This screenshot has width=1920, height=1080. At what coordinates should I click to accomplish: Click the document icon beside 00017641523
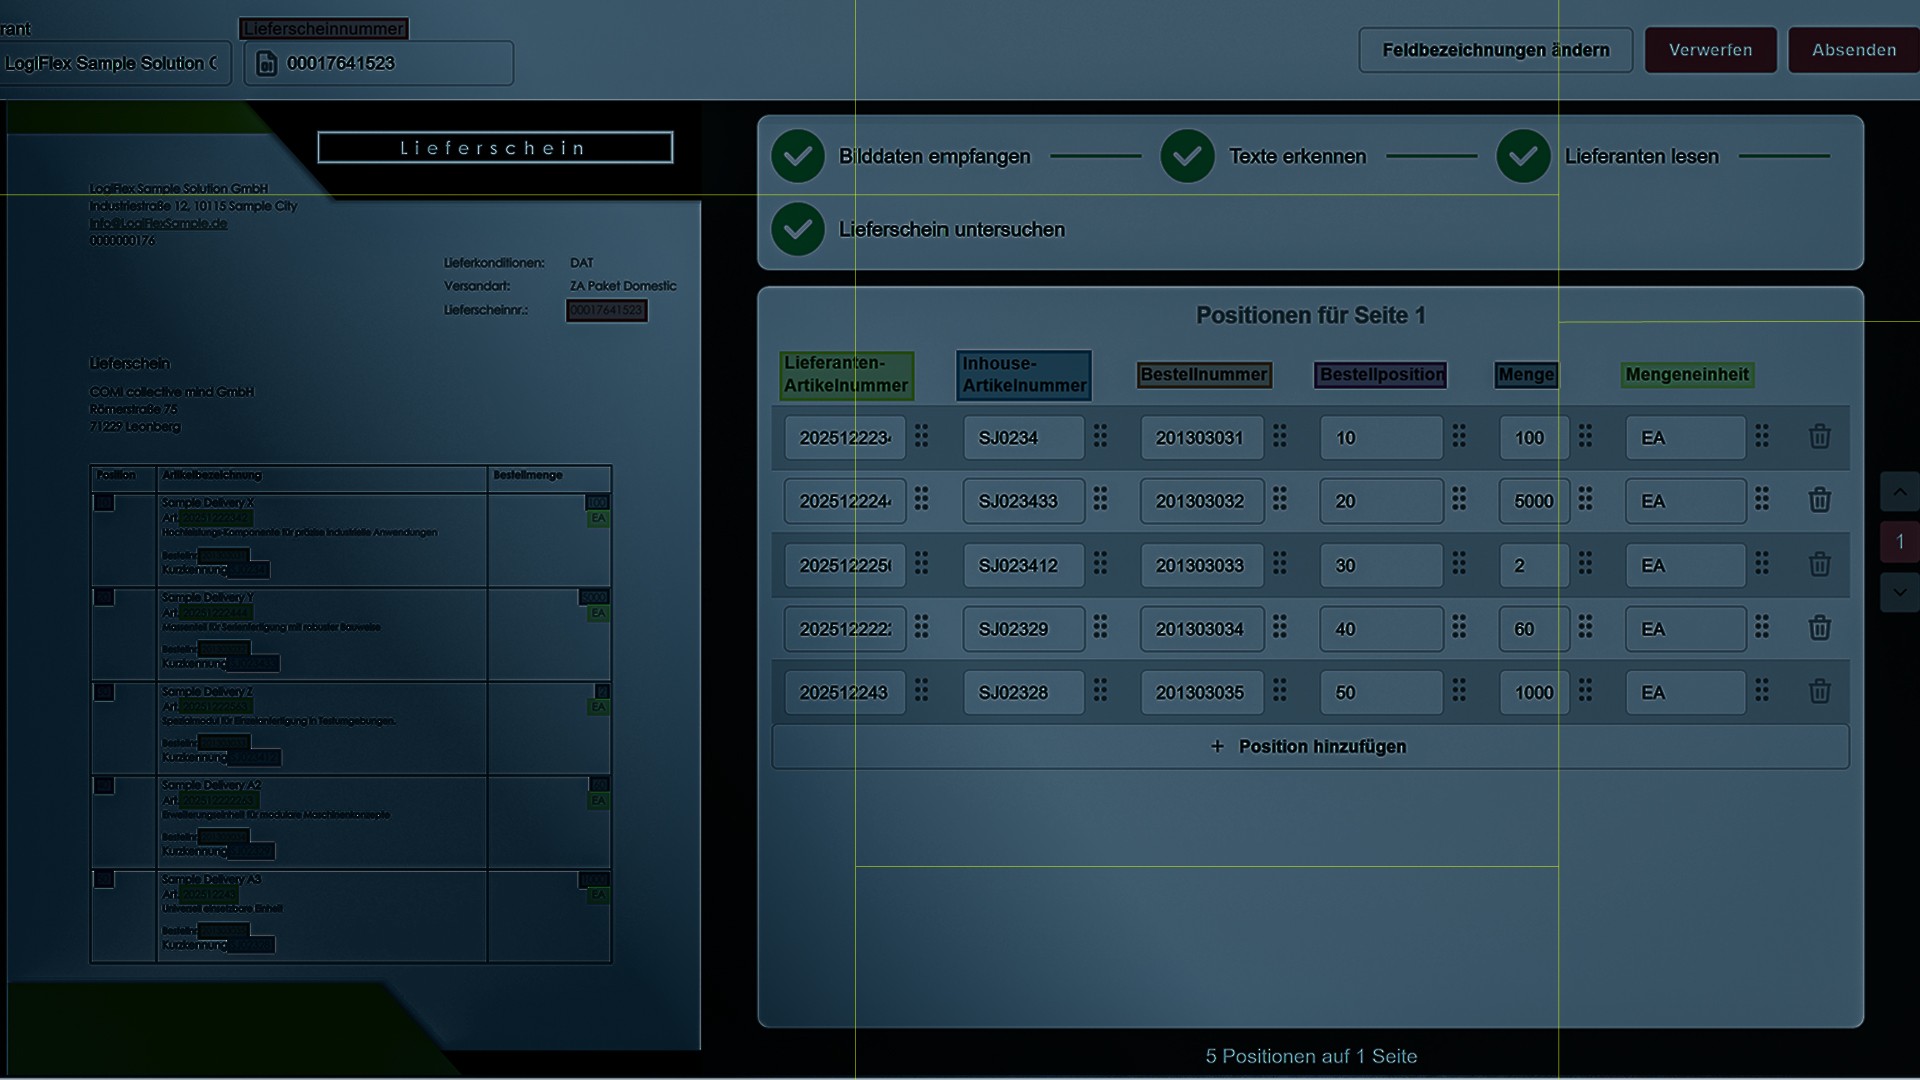click(x=267, y=64)
